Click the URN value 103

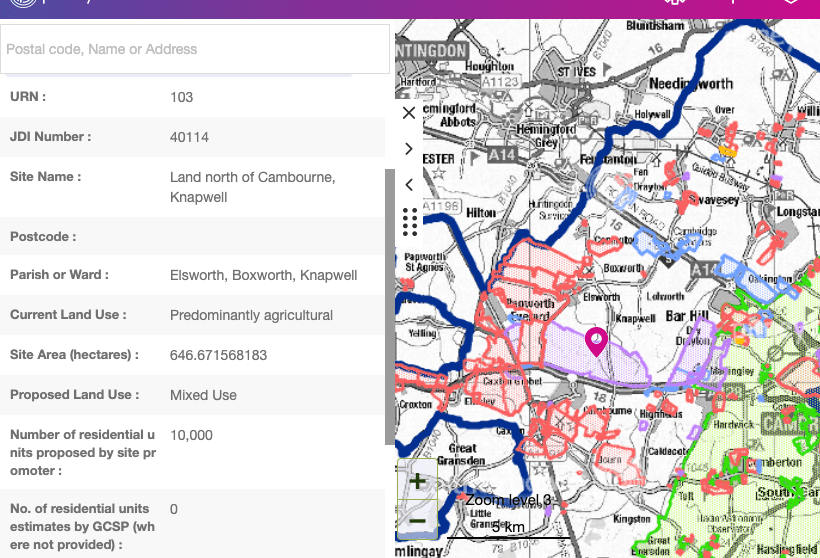tap(181, 97)
